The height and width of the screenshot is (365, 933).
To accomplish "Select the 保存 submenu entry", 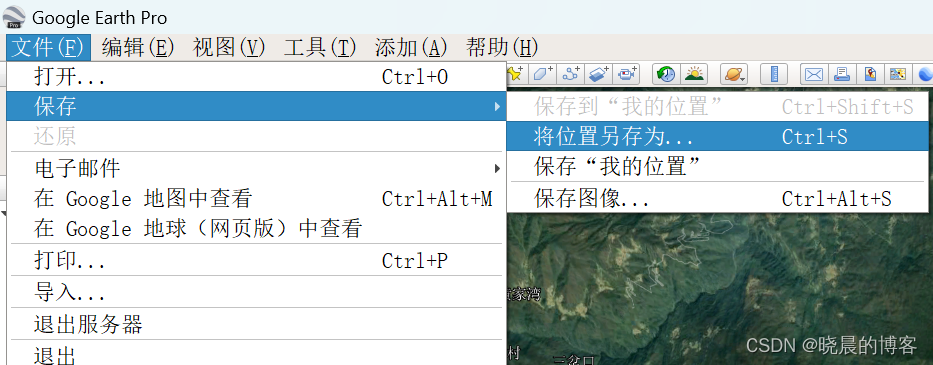I will point(256,106).
